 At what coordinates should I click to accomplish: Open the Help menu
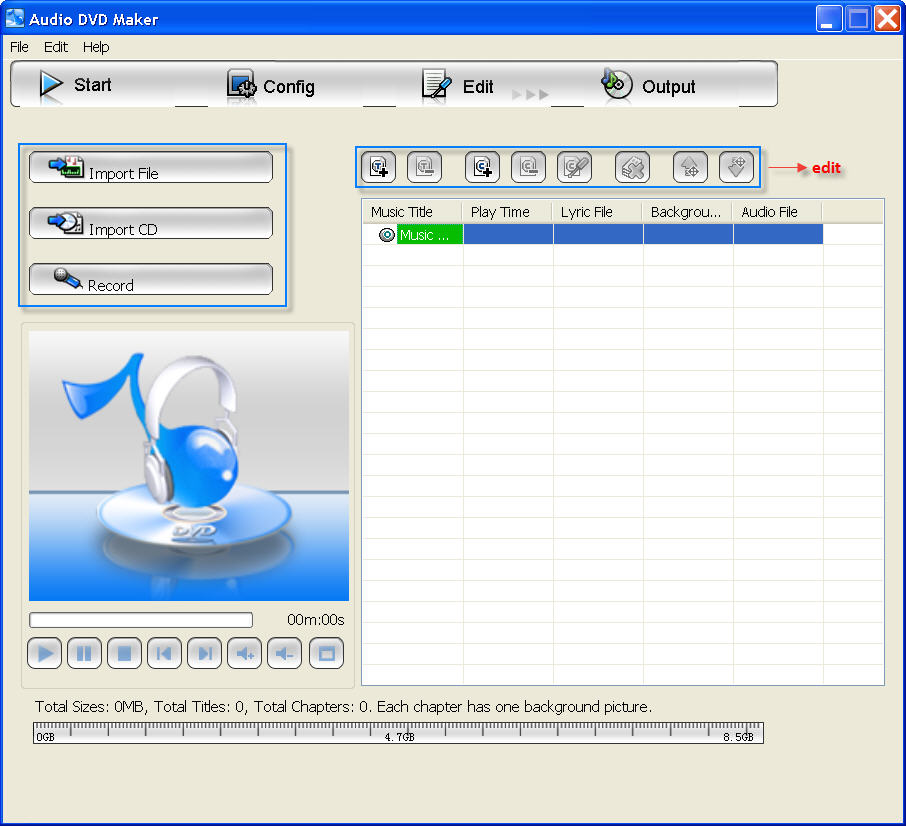(x=96, y=47)
